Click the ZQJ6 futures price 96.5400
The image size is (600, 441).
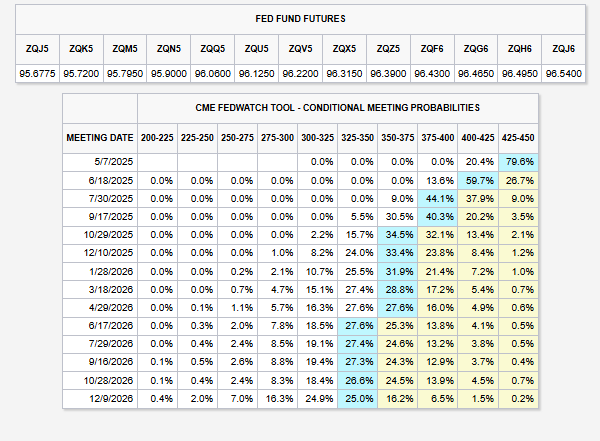[x=564, y=74]
